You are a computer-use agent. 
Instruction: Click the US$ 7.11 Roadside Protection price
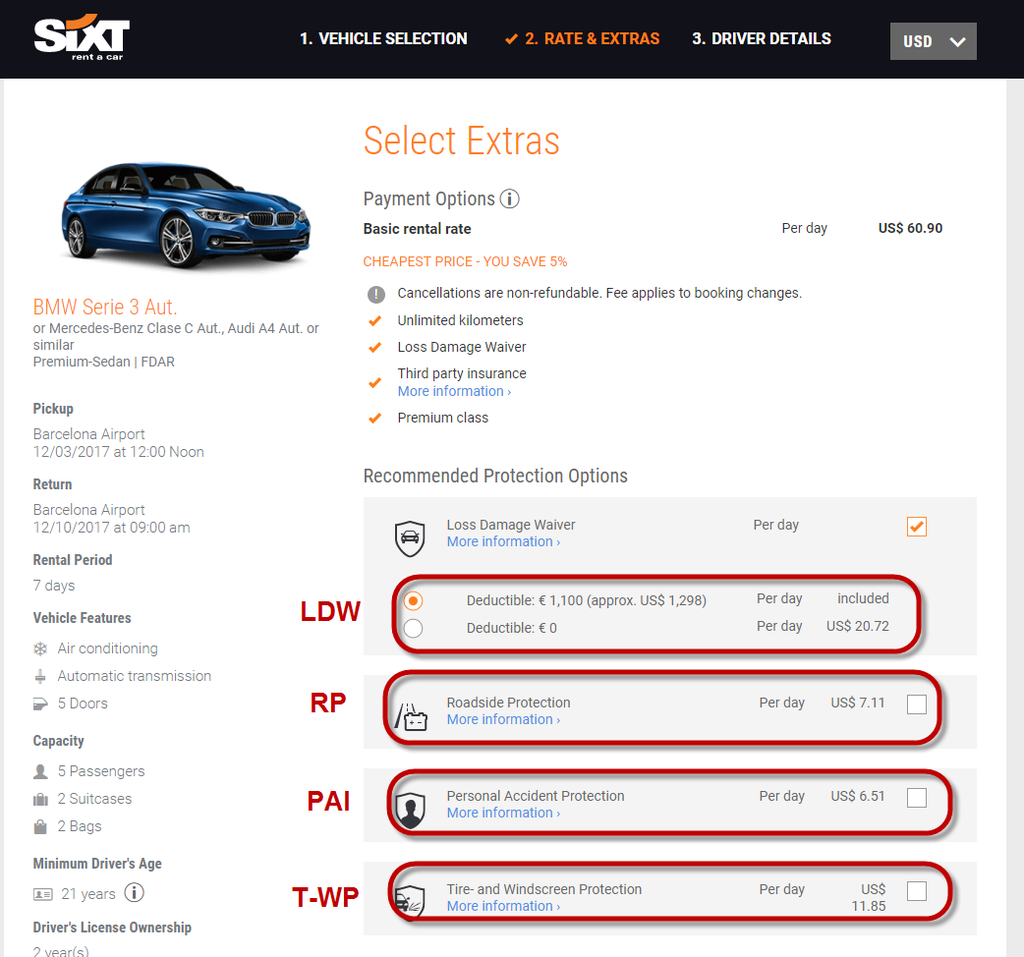coord(857,702)
